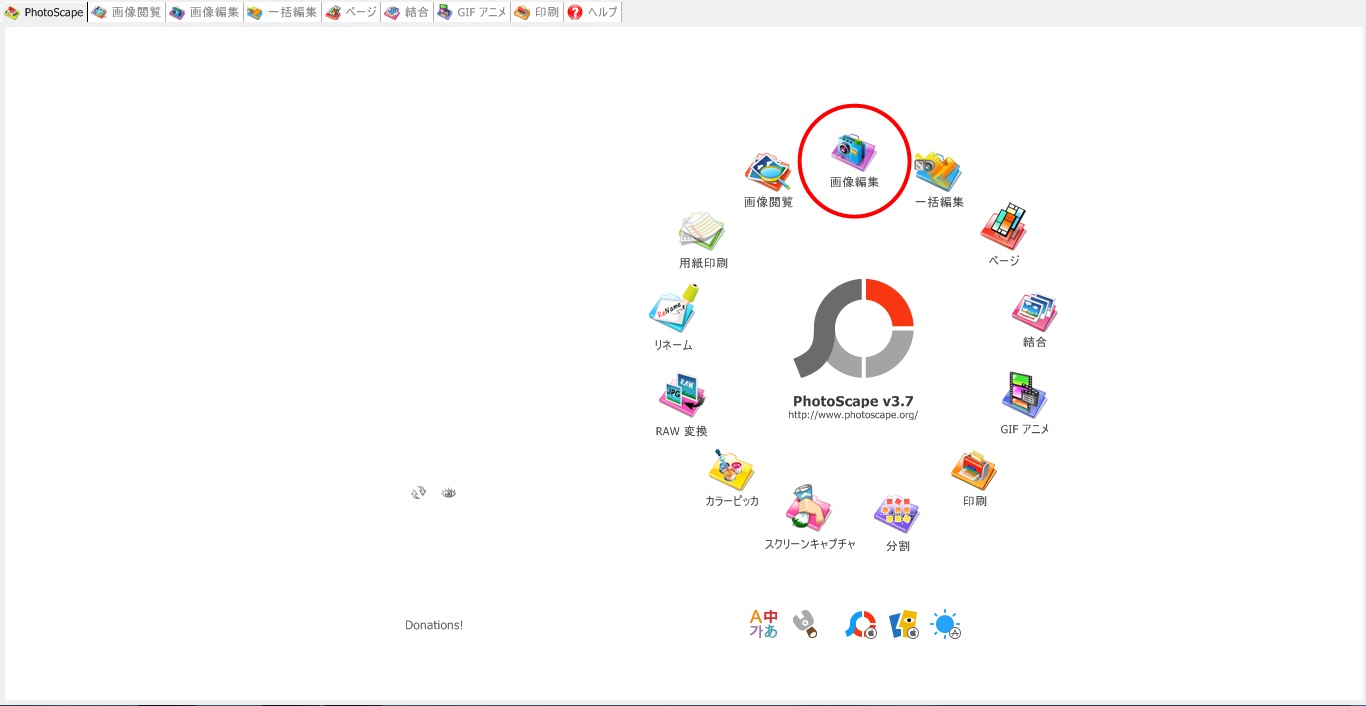Click the language selection icon (A中가あ)
Image resolution: width=1366 pixels, height=706 pixels.
763,625
